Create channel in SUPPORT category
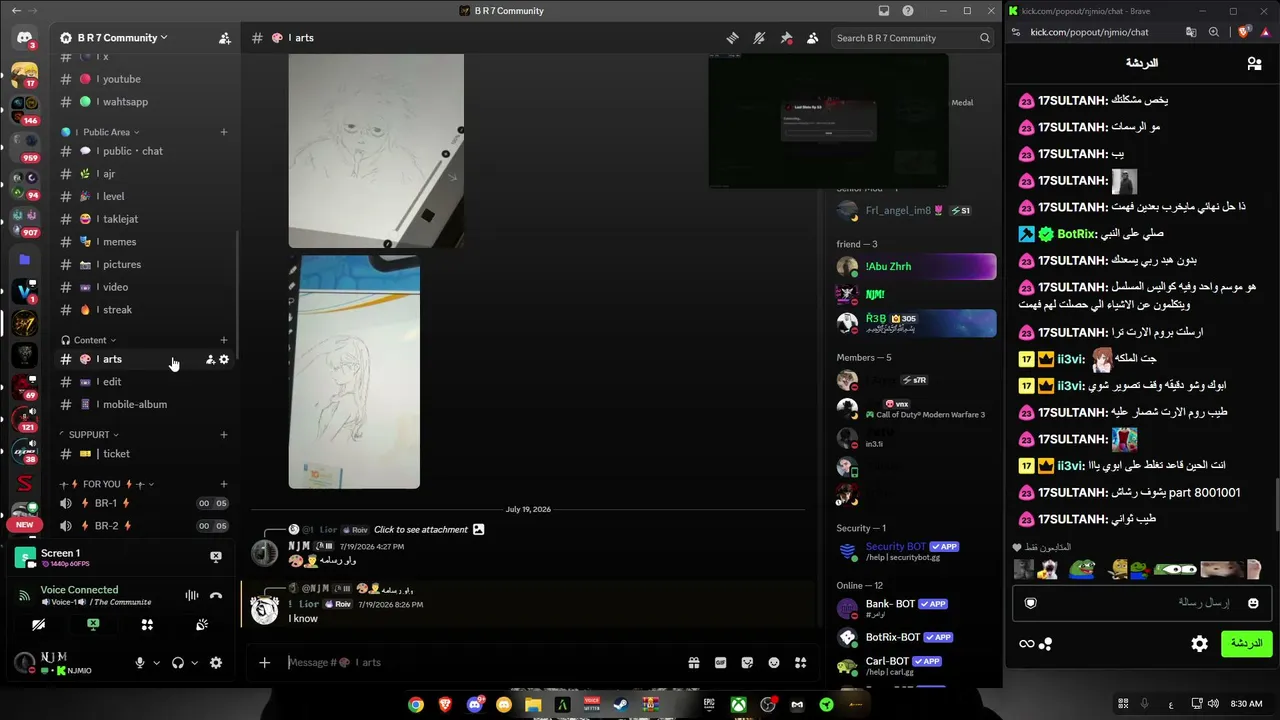This screenshot has width=1280, height=720. tap(224, 435)
